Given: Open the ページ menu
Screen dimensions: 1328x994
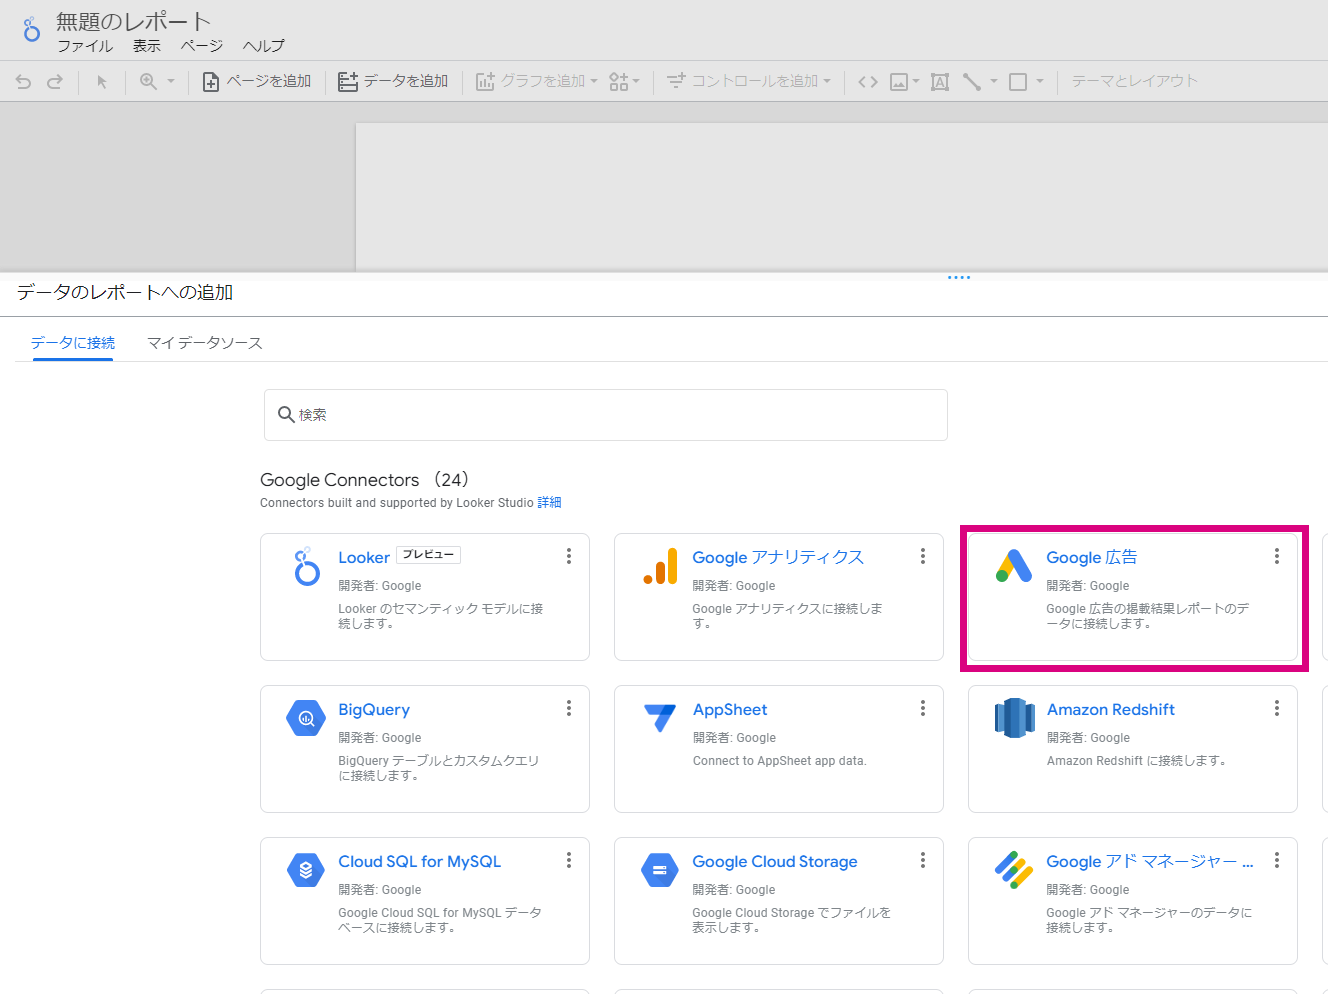Looking at the screenshot, I should (202, 46).
